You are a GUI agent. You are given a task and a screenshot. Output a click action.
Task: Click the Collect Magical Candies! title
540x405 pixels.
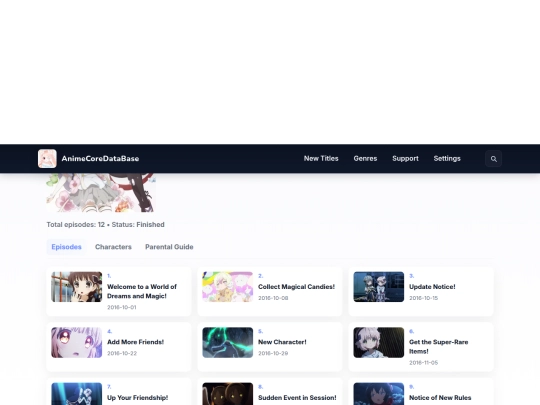(x=297, y=287)
